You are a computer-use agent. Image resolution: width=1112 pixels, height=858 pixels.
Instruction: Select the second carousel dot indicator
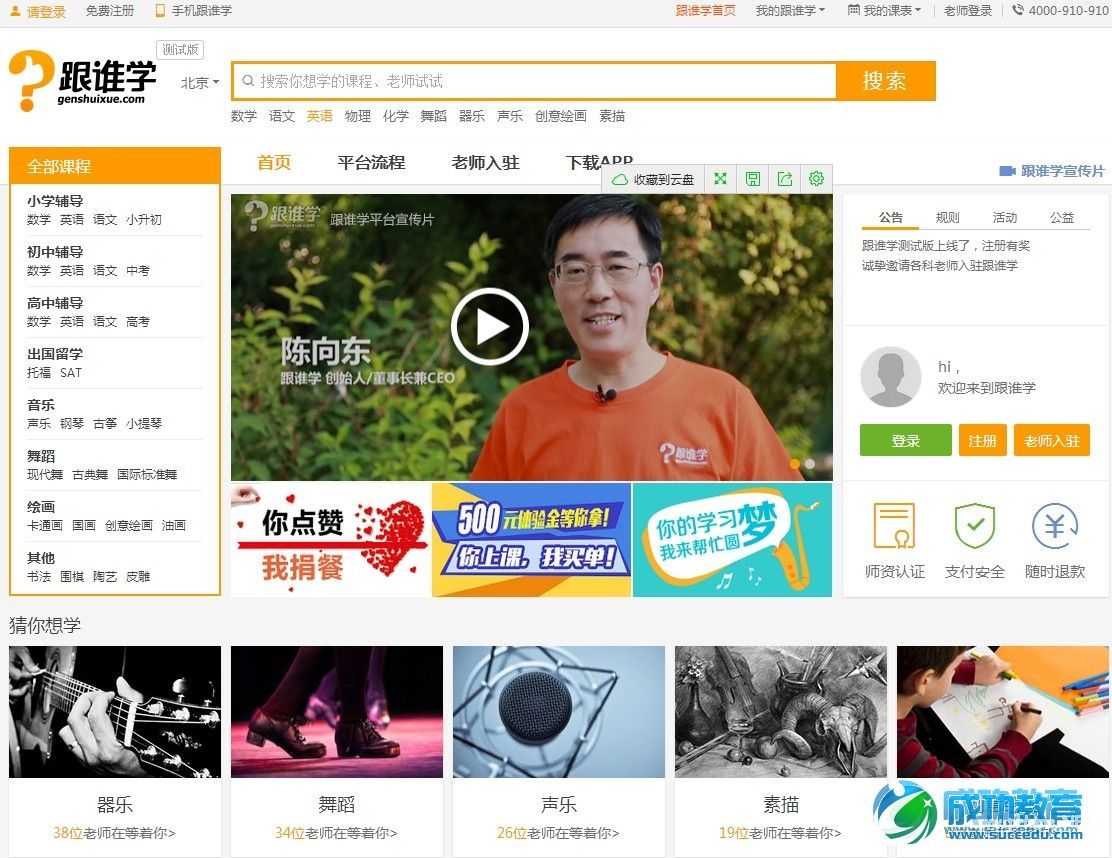(x=810, y=464)
